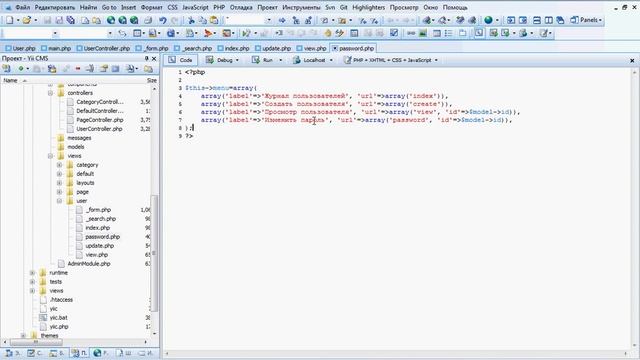Viewport: 640px width, 360px height.
Task: Click the Size column header
Action: (x=151, y=80)
